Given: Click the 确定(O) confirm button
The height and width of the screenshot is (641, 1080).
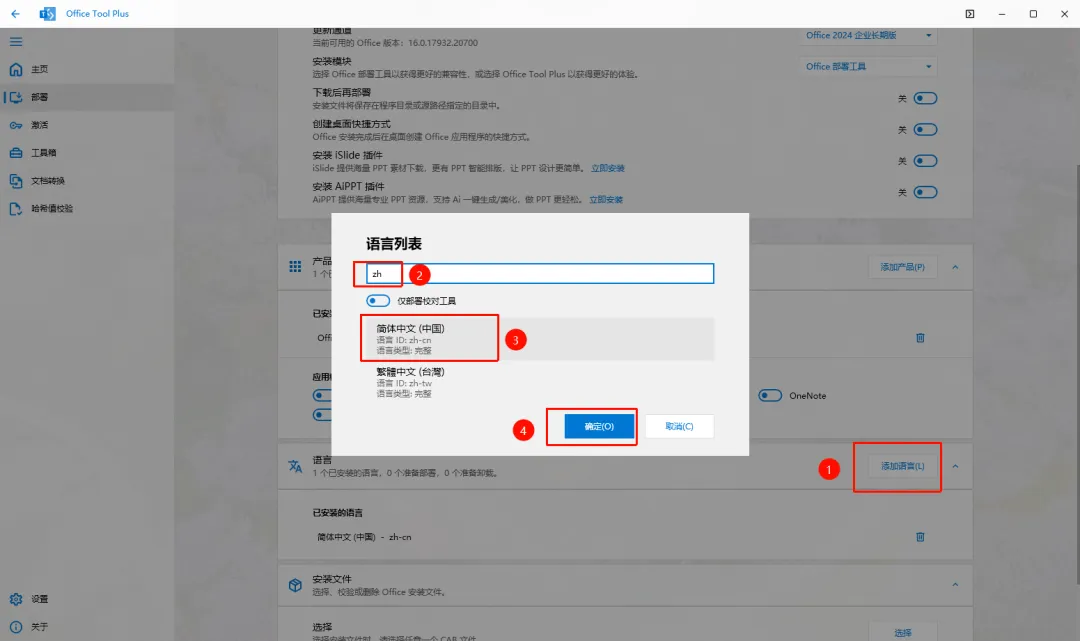Looking at the screenshot, I should pos(599,426).
